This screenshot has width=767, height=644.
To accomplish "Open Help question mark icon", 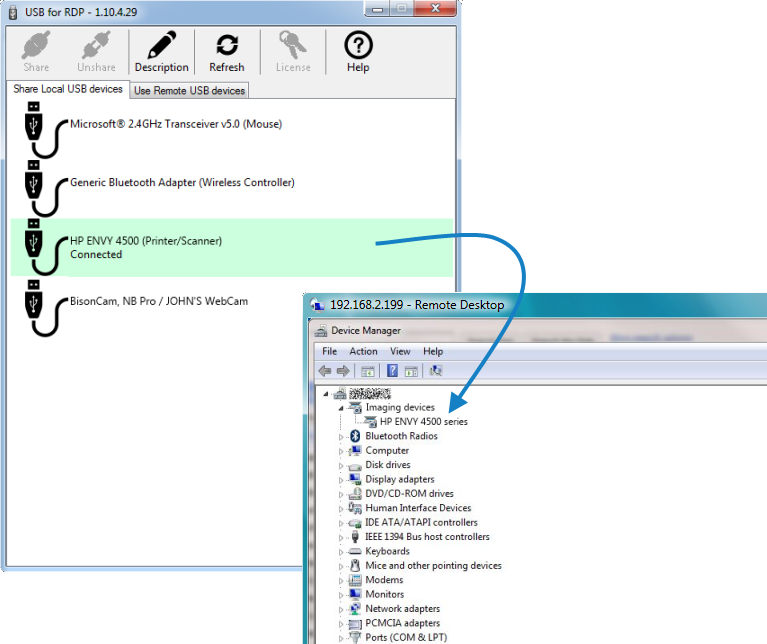I will [x=358, y=51].
